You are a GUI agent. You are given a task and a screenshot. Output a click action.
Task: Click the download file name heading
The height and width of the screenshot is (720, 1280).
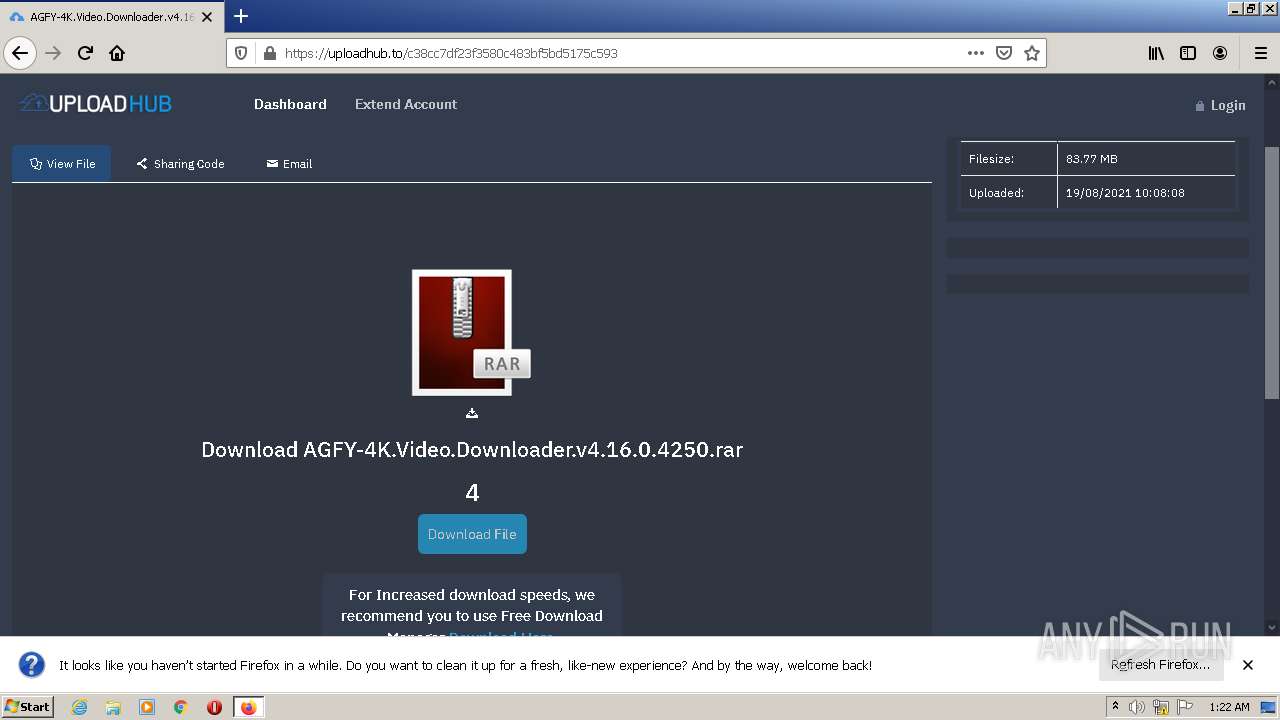coord(472,450)
